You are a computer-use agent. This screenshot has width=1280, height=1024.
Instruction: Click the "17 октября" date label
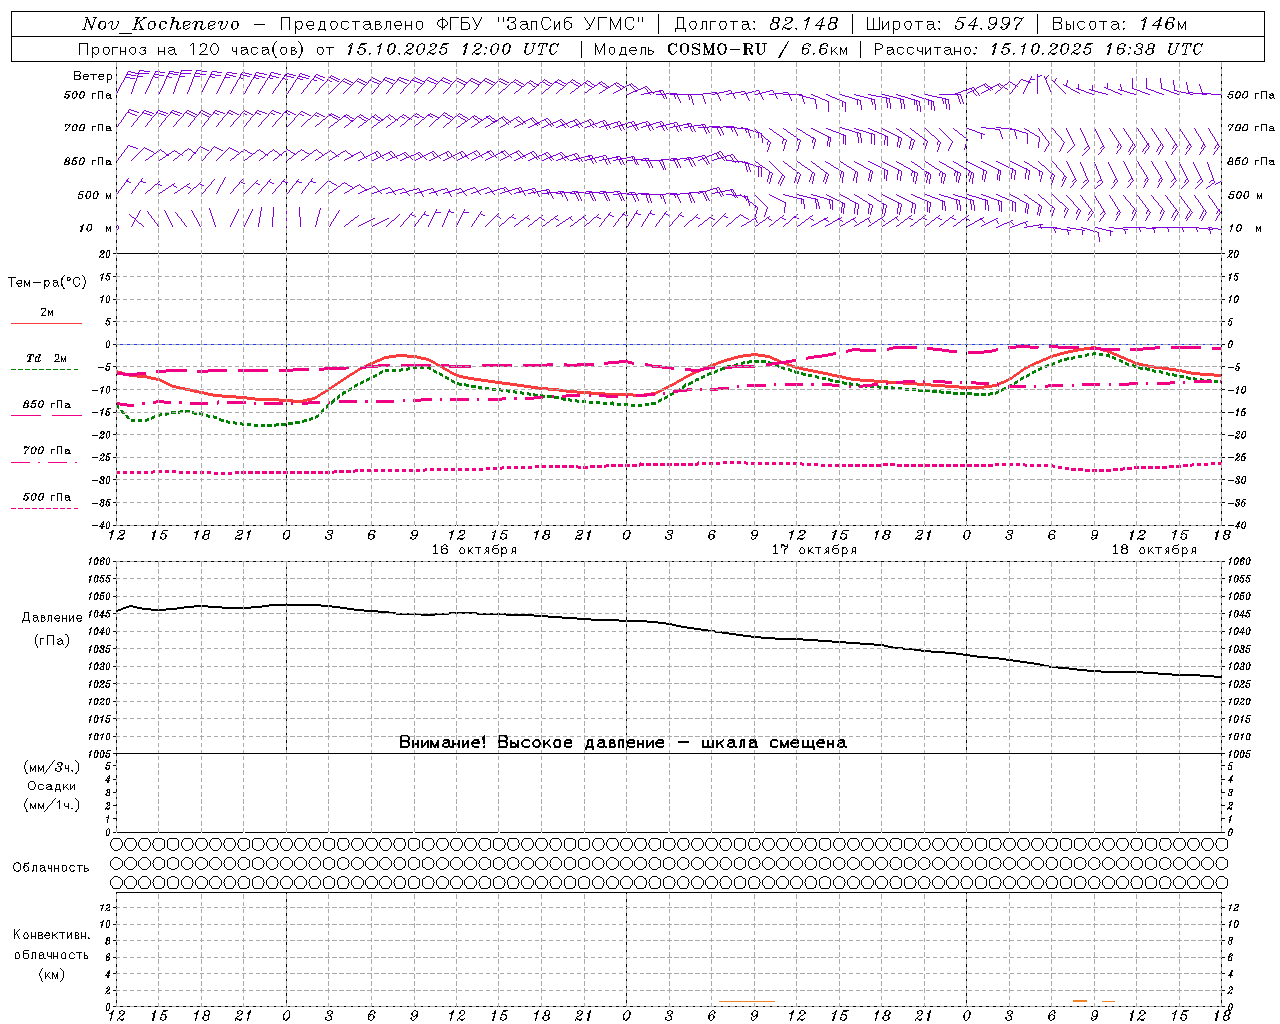click(814, 550)
